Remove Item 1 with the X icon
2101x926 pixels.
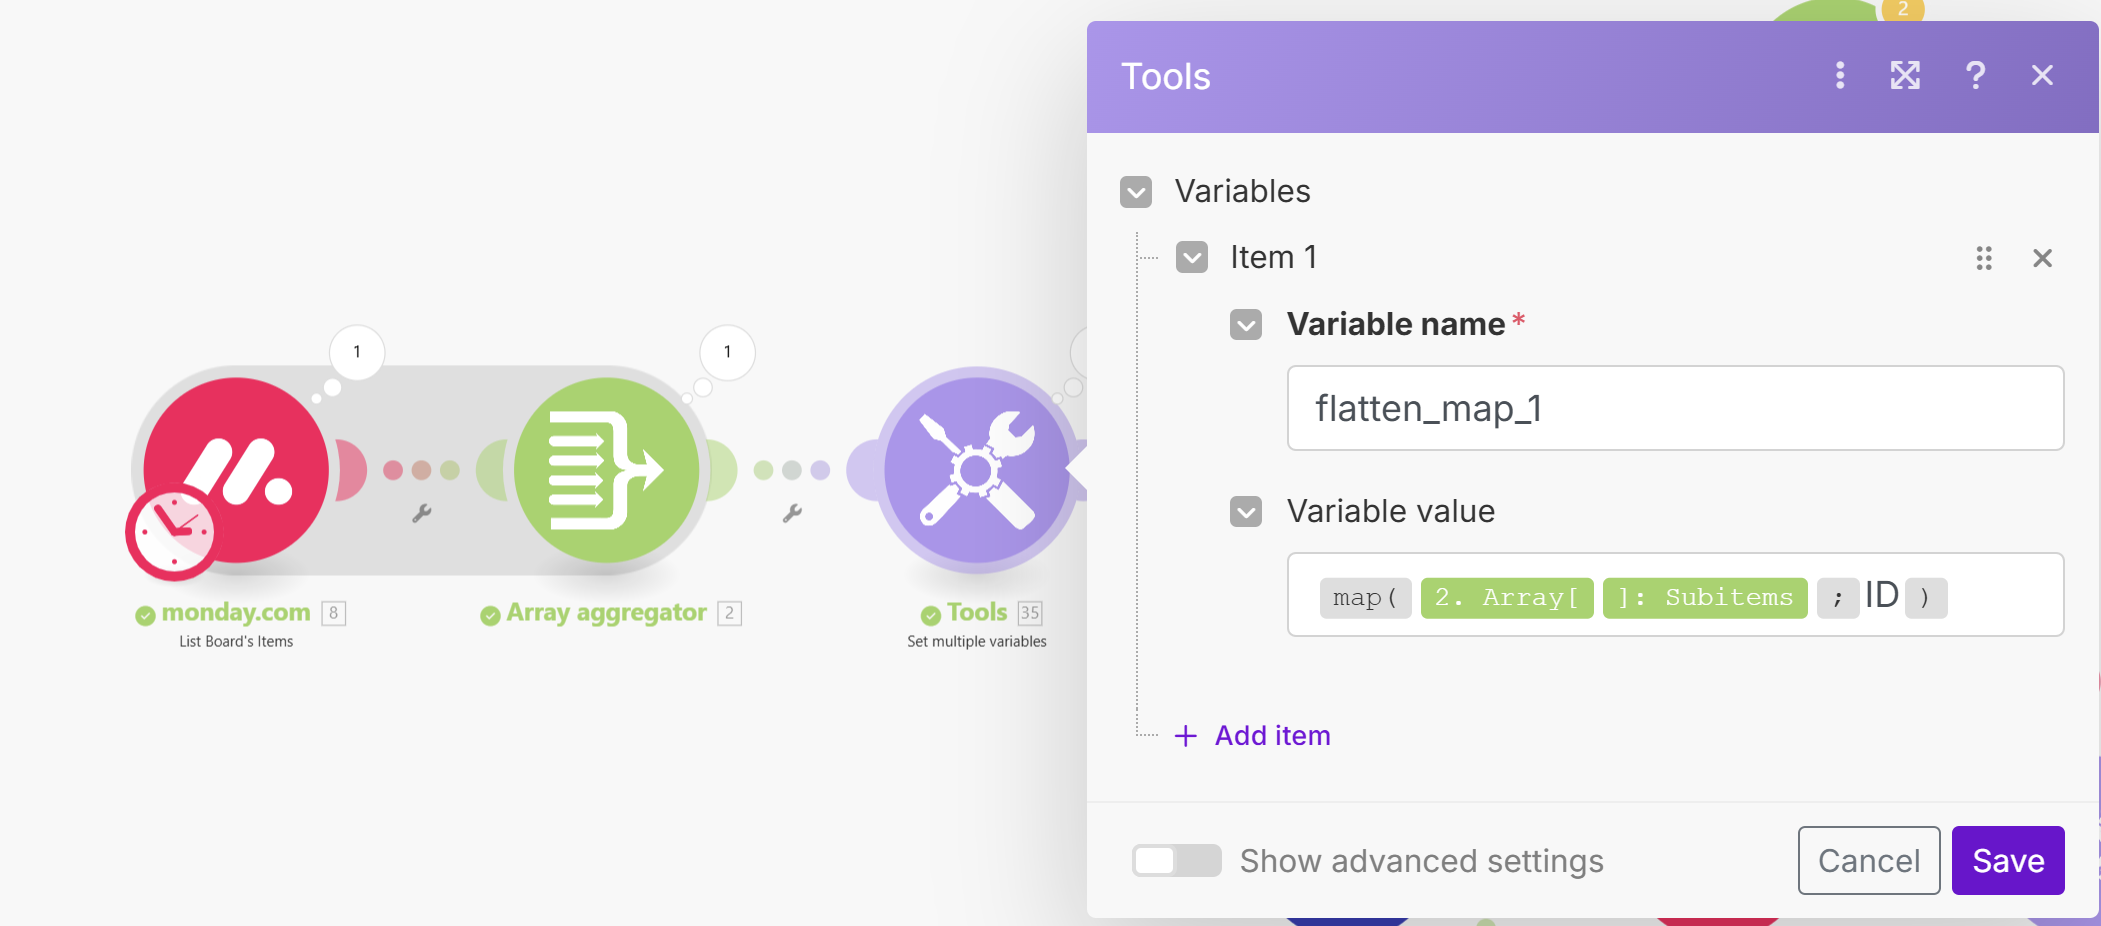[x=2042, y=259]
